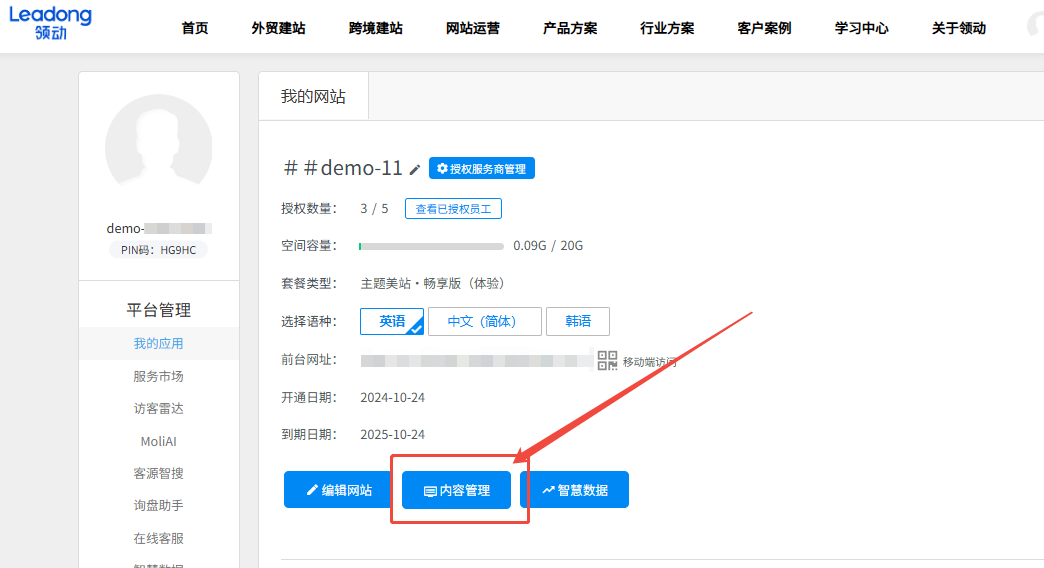The height and width of the screenshot is (568, 1044).
Task: Click the 空间容量 usage progress bar
Action: [x=431, y=246]
